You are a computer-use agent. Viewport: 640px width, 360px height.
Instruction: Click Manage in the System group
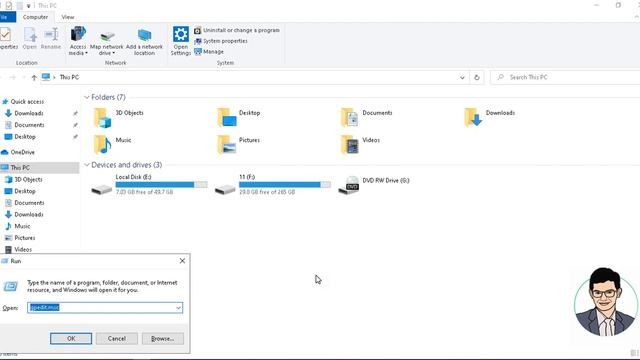(209, 52)
